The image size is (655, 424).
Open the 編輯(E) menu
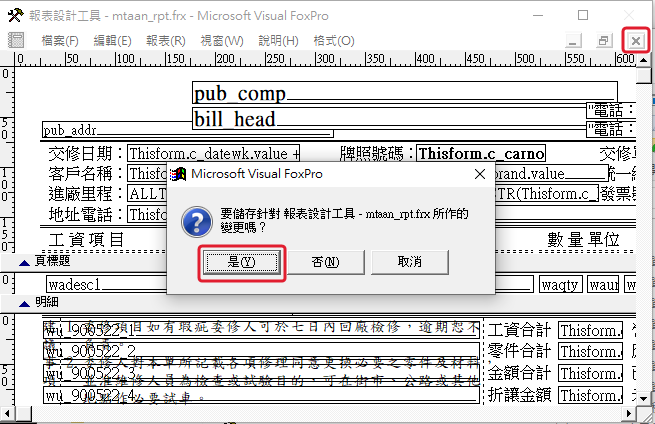[x=112, y=41]
